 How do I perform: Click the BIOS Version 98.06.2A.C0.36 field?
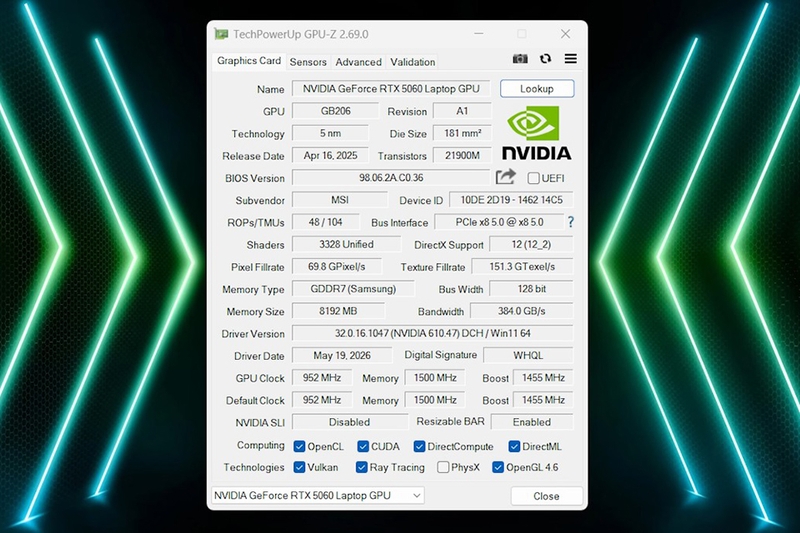(391, 178)
